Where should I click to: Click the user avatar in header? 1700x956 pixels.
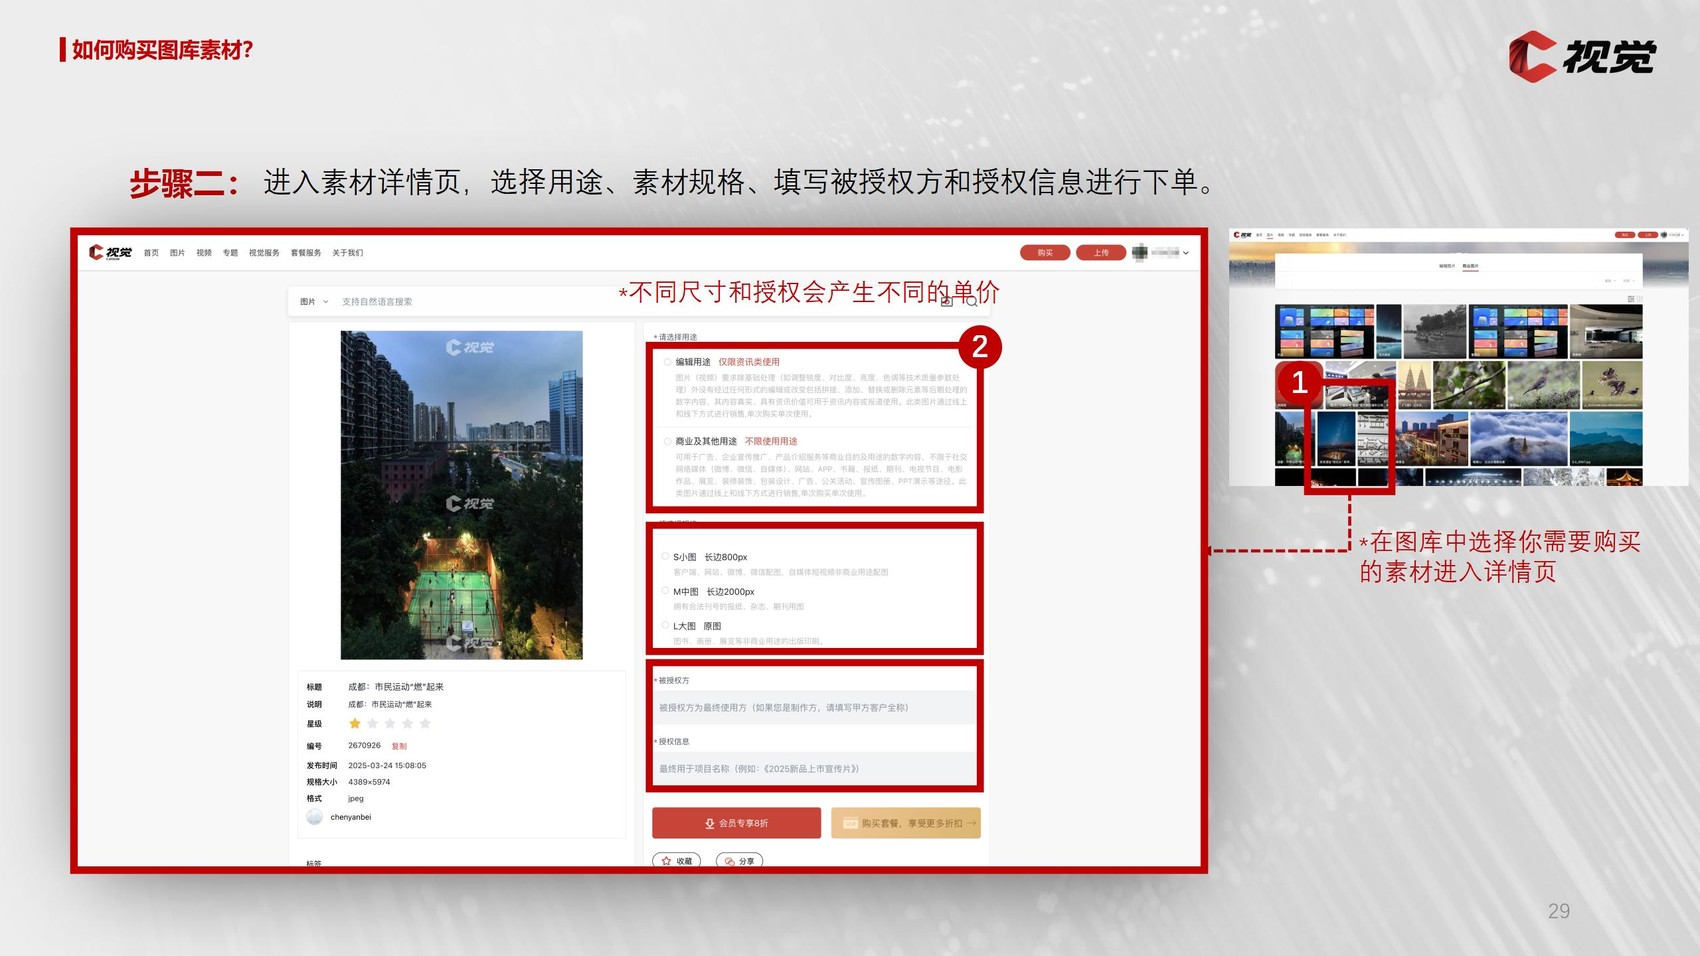(1139, 253)
